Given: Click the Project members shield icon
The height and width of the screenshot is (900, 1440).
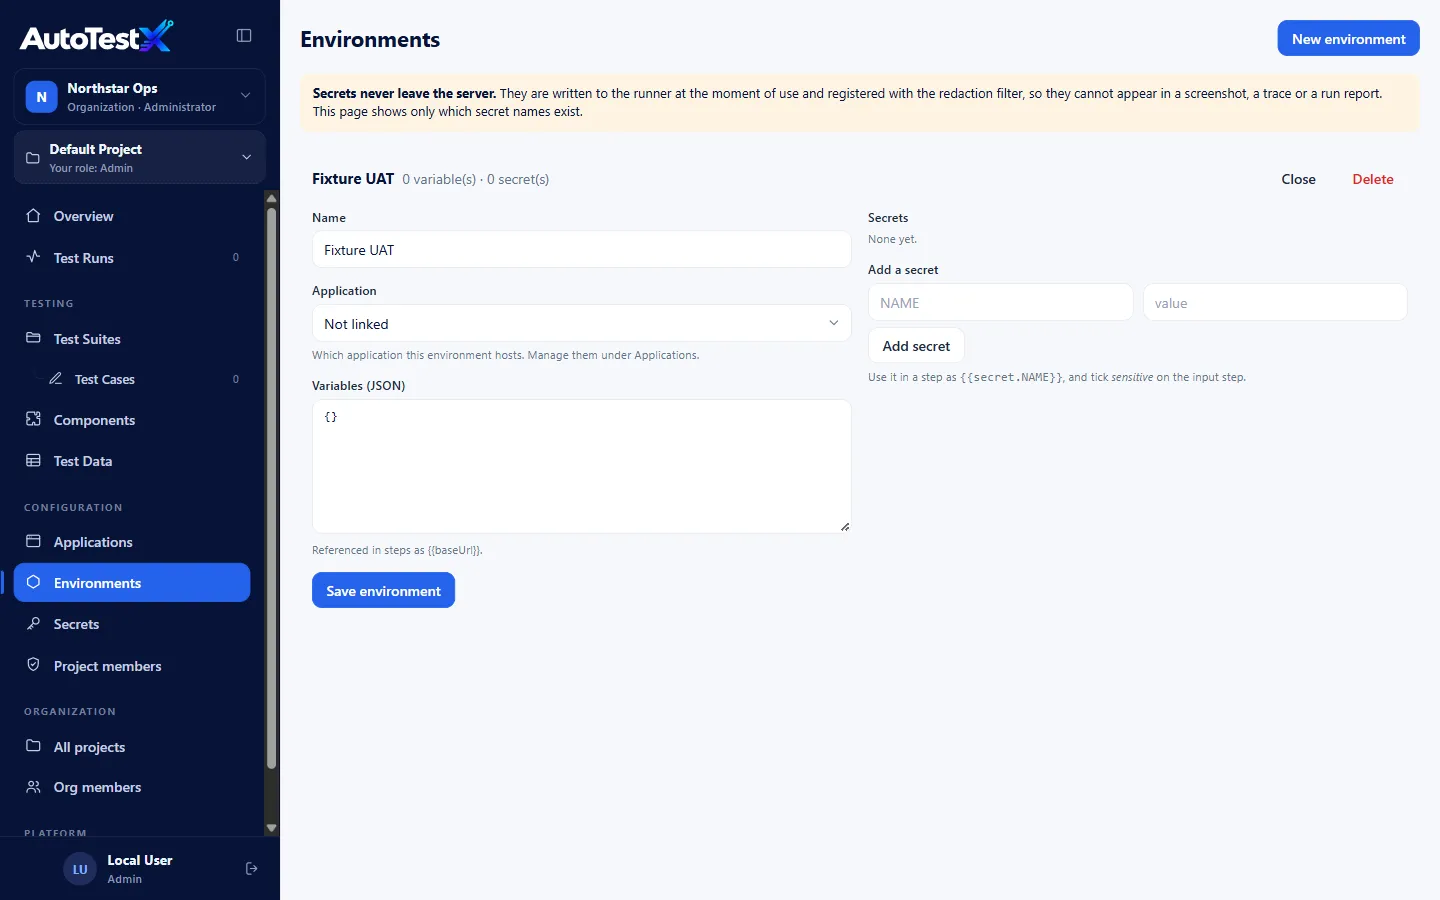Looking at the screenshot, I should click(x=33, y=665).
